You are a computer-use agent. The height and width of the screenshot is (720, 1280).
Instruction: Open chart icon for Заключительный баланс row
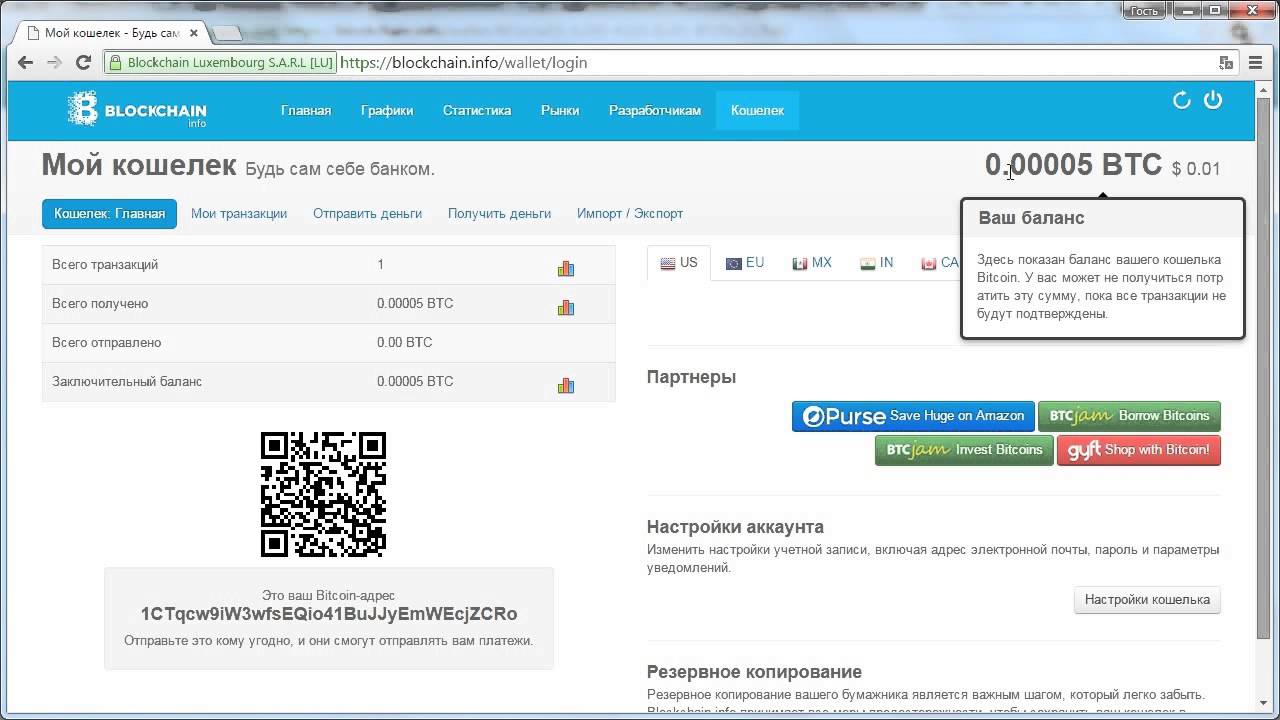tap(566, 385)
